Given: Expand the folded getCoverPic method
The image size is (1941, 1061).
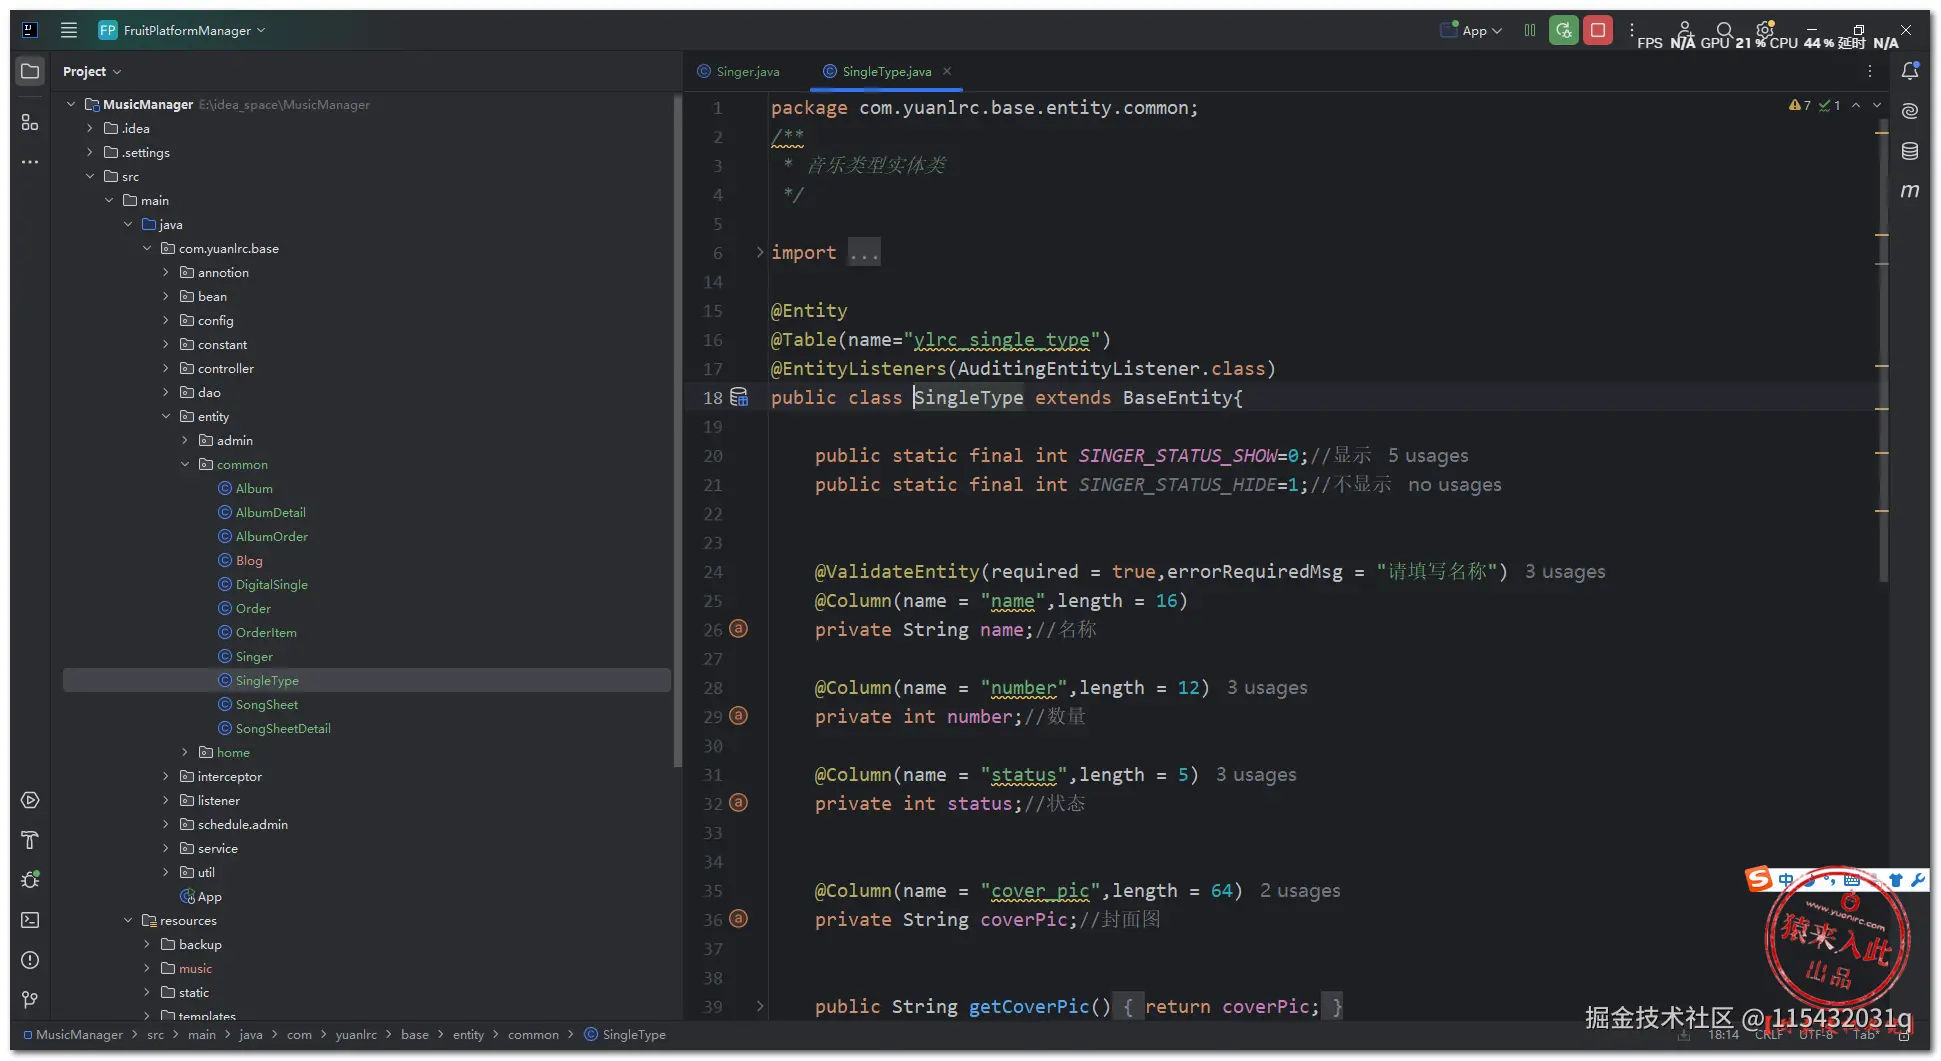Looking at the screenshot, I should coord(760,1006).
